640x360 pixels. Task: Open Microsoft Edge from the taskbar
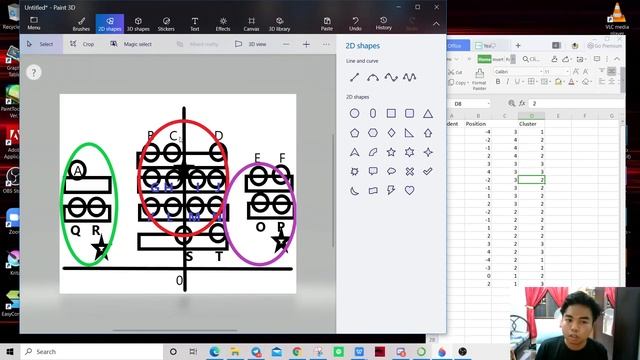(x=214, y=351)
